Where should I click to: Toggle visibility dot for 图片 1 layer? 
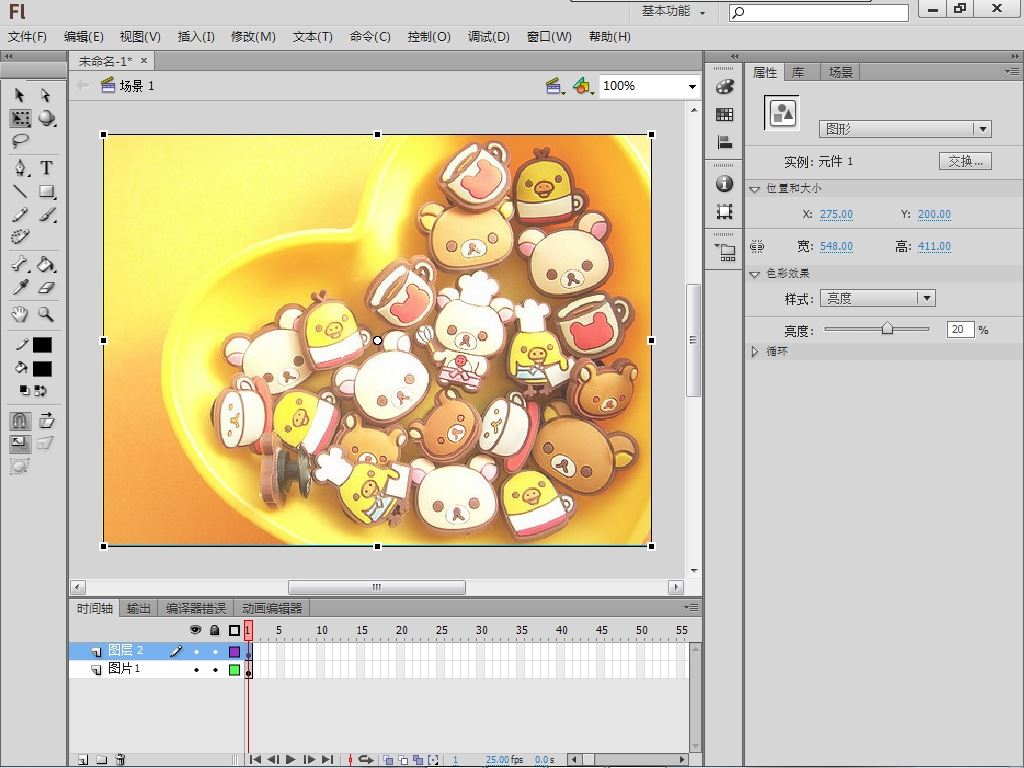[x=196, y=669]
